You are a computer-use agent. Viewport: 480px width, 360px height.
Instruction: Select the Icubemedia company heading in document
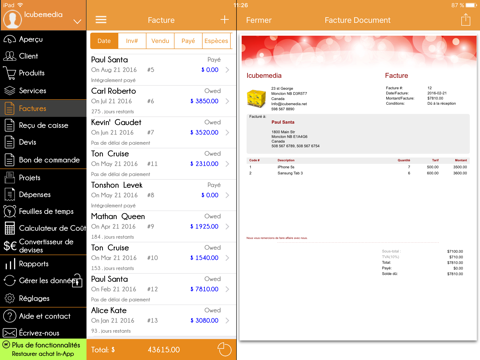point(264,76)
